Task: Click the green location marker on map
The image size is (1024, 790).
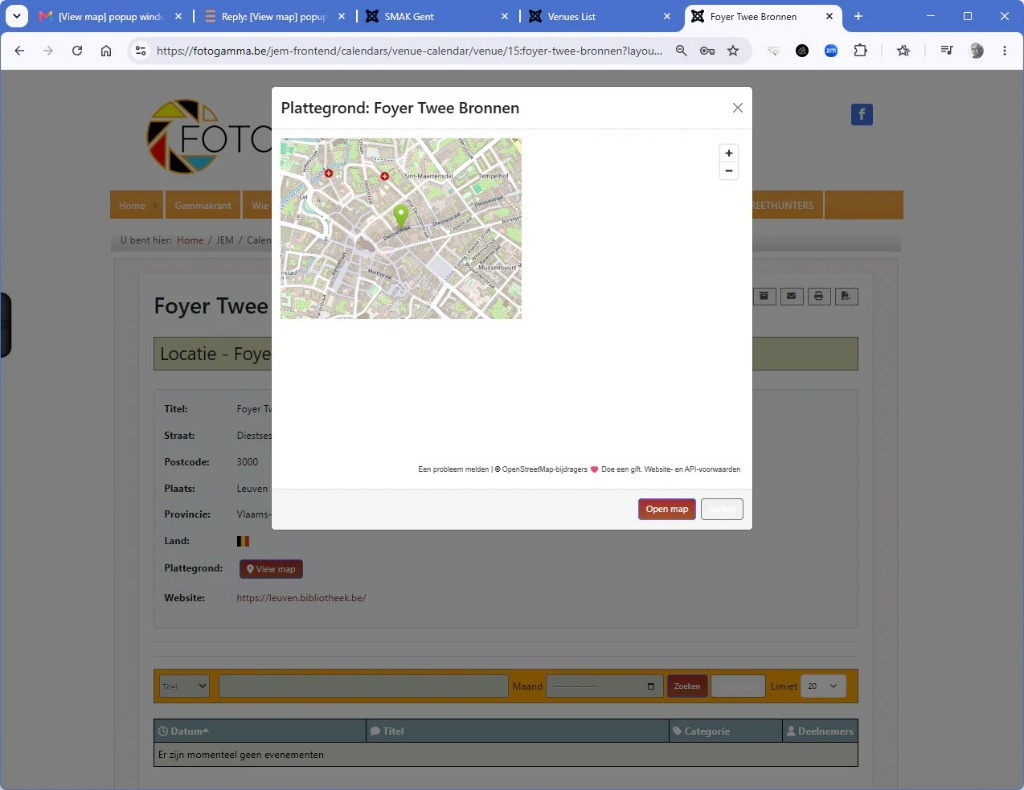Action: click(400, 215)
